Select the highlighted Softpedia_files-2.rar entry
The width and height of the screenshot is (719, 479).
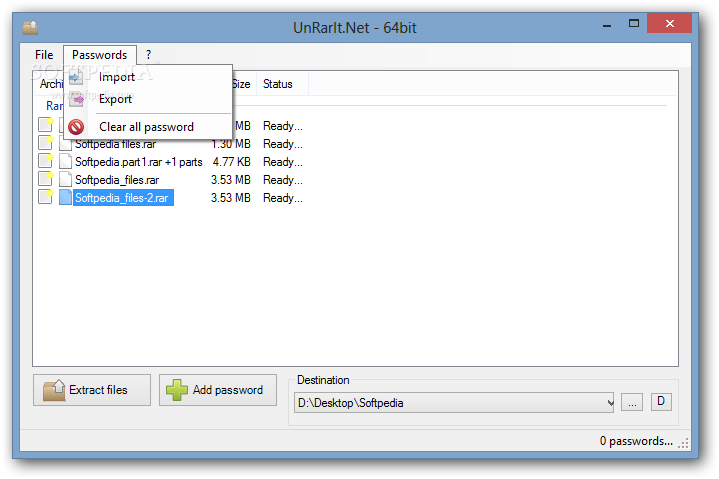coord(123,198)
